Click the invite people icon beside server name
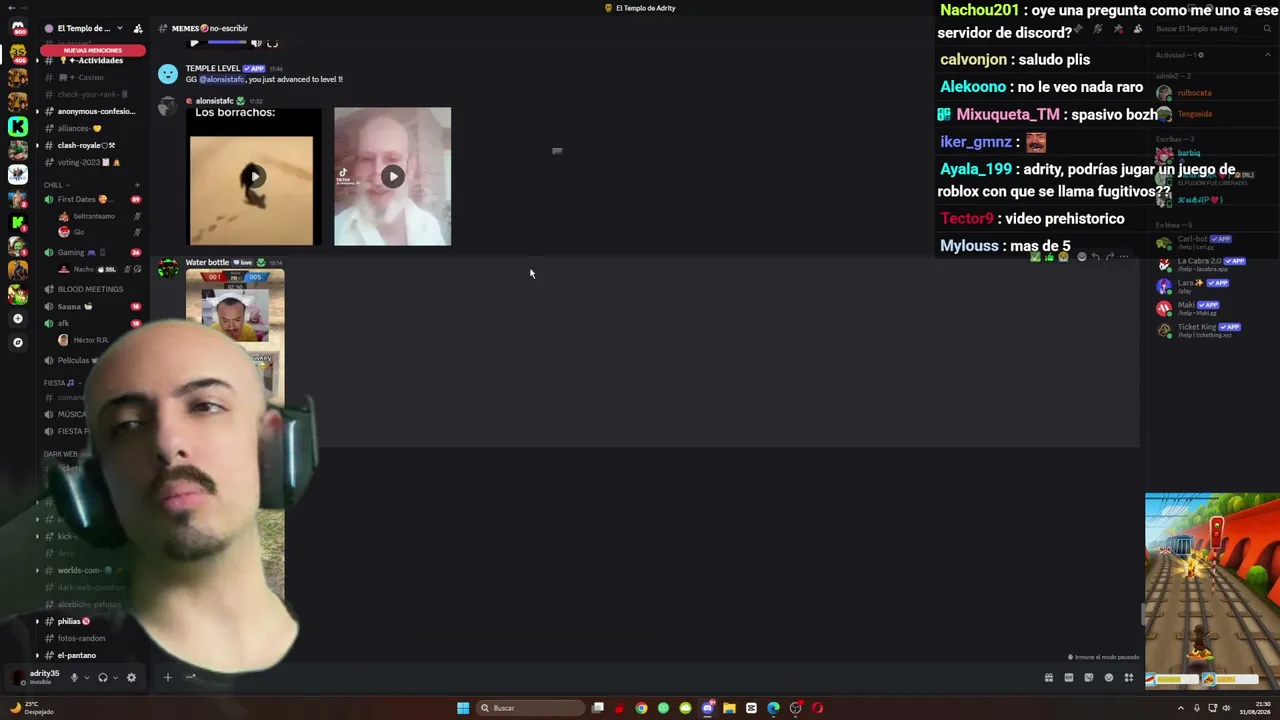This screenshot has height=720, width=1280. 138,28
